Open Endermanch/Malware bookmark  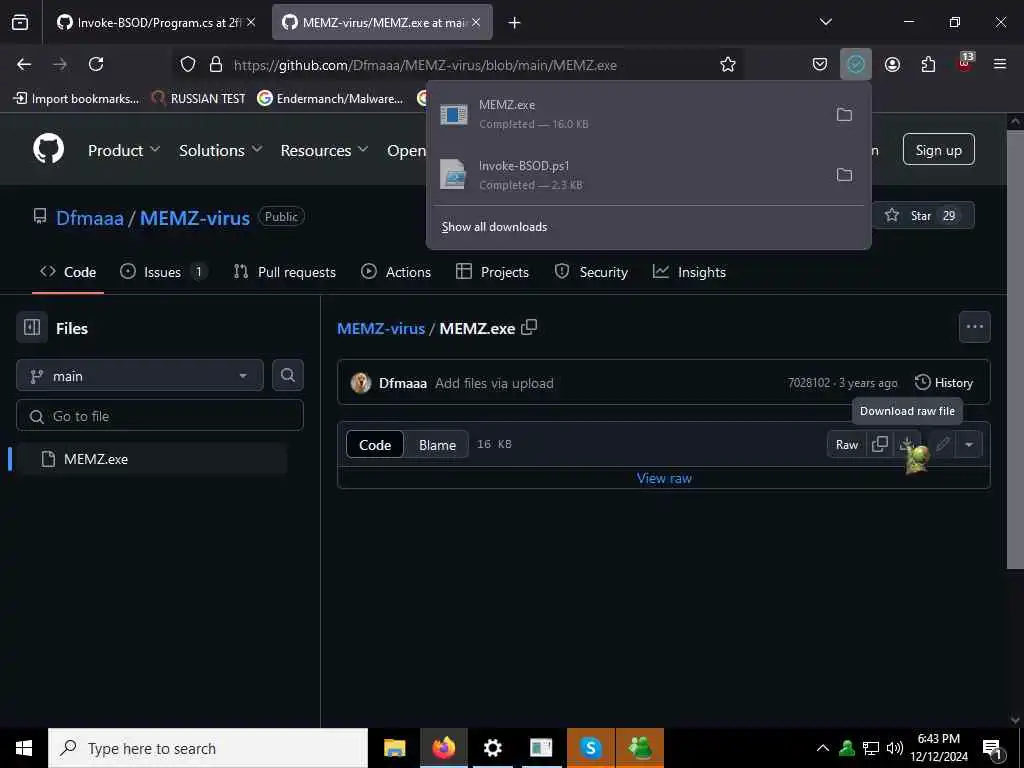pos(330,98)
